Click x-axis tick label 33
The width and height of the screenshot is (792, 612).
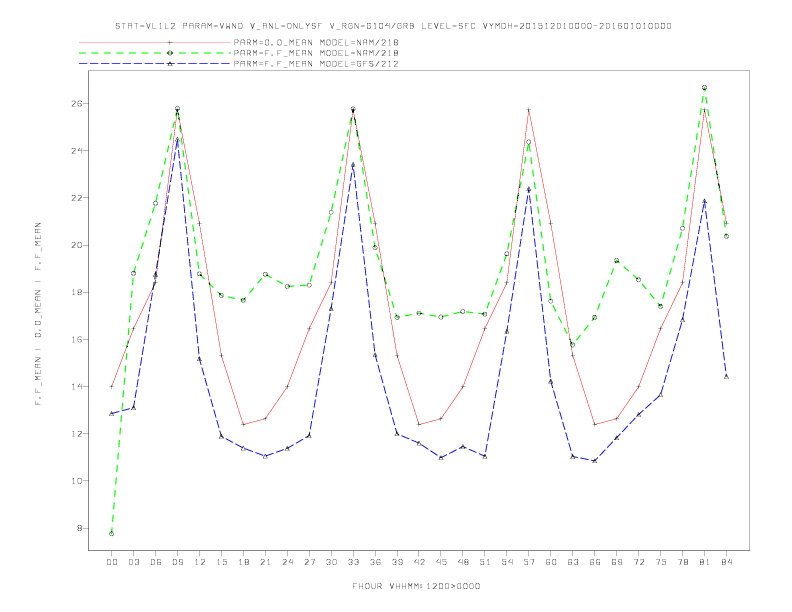[353, 562]
